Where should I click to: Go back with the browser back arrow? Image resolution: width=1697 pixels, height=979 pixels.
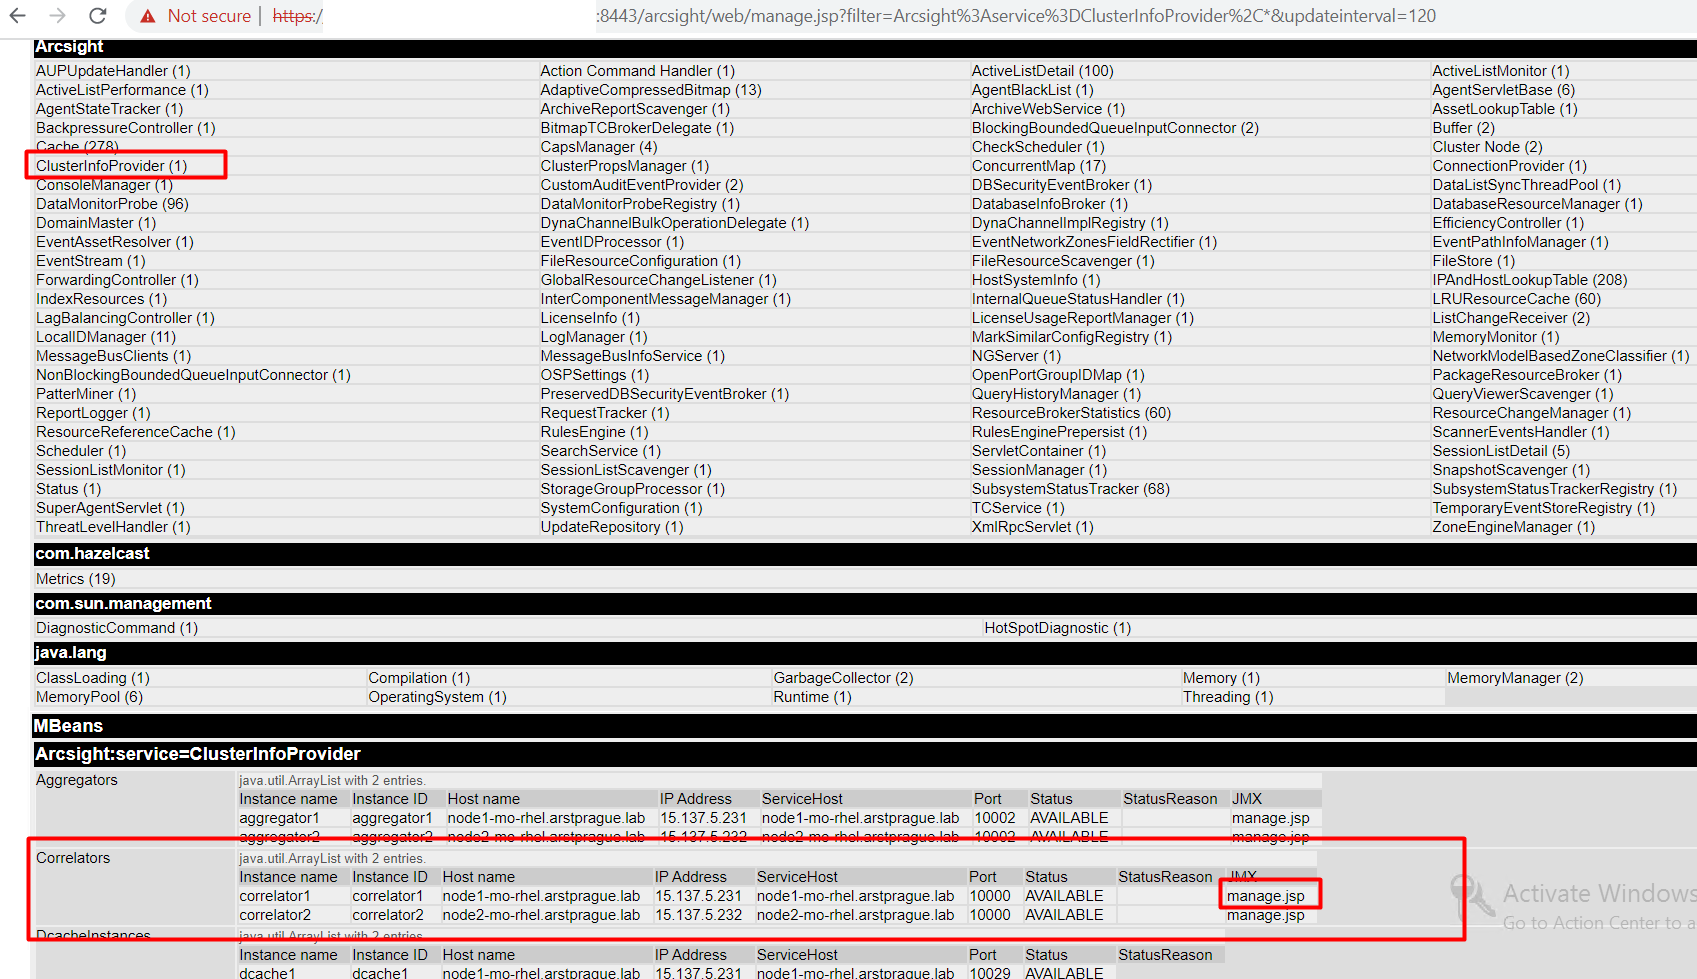point(17,16)
